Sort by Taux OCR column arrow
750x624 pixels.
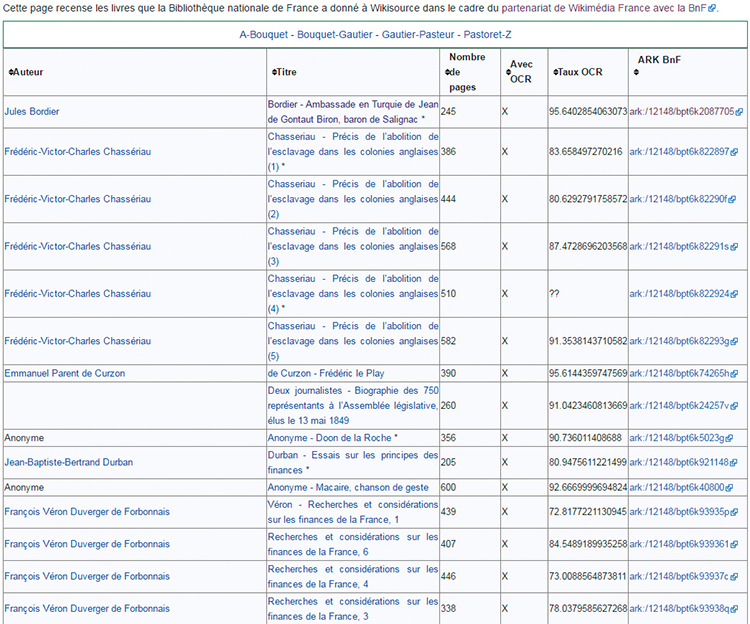pos(555,72)
